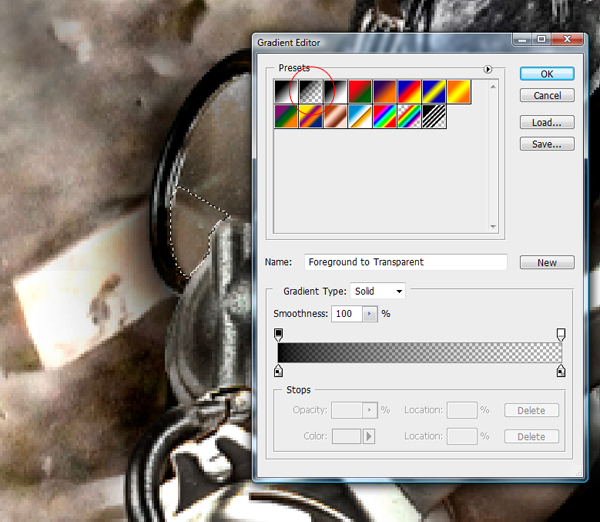Select the Blue, Red, Yellow gradient preset
600x522 pixels.
(x=409, y=91)
